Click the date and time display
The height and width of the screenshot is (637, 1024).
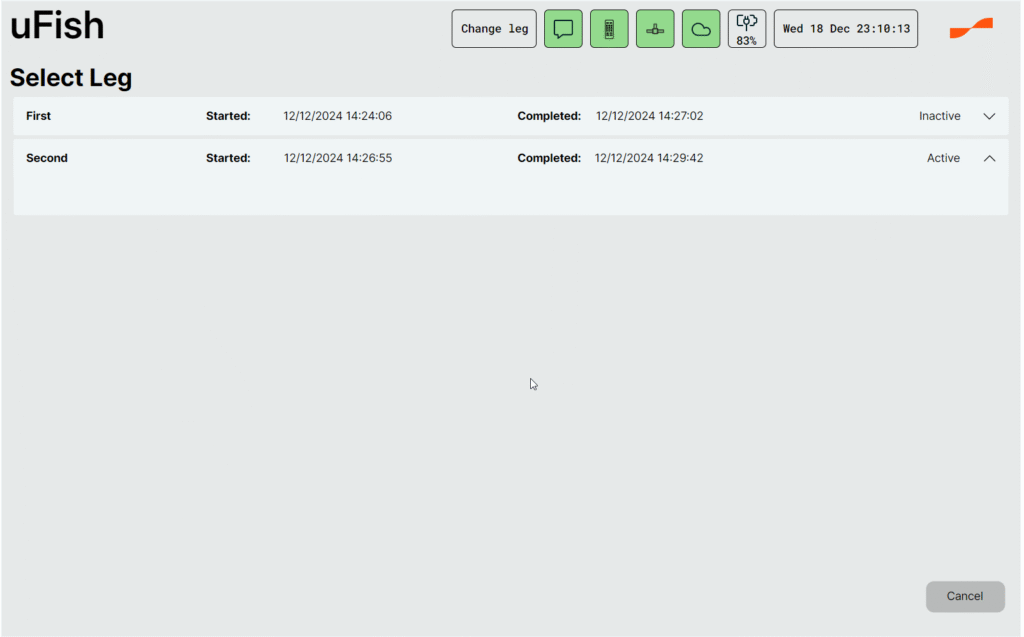coord(846,29)
